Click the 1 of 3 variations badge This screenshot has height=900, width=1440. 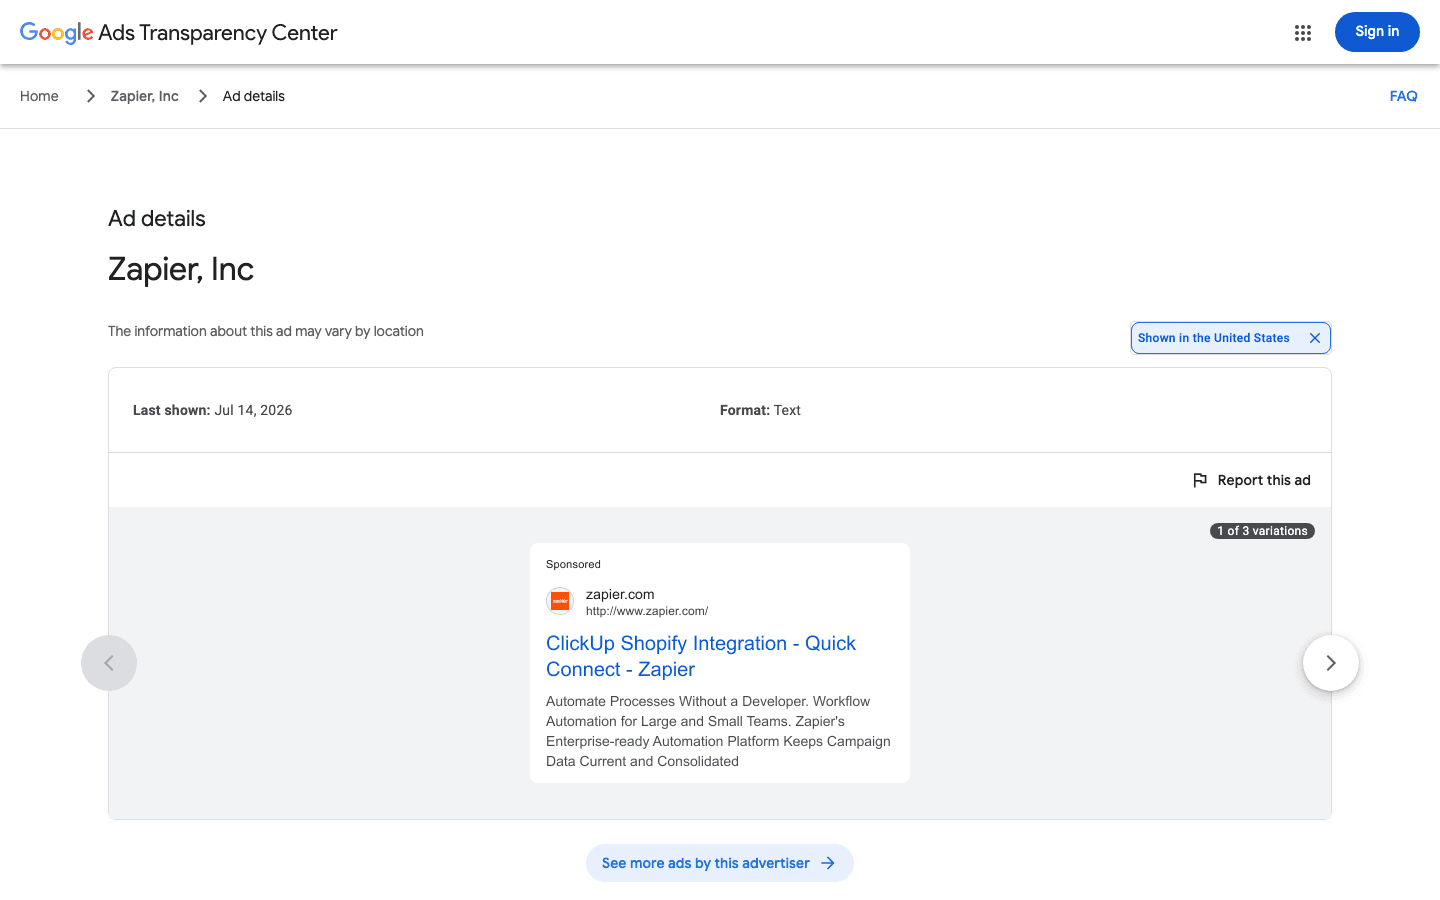pos(1262,531)
